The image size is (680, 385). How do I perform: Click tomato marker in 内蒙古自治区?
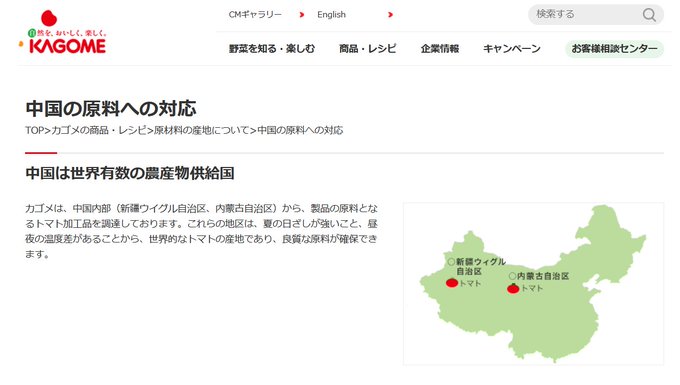pos(513,288)
